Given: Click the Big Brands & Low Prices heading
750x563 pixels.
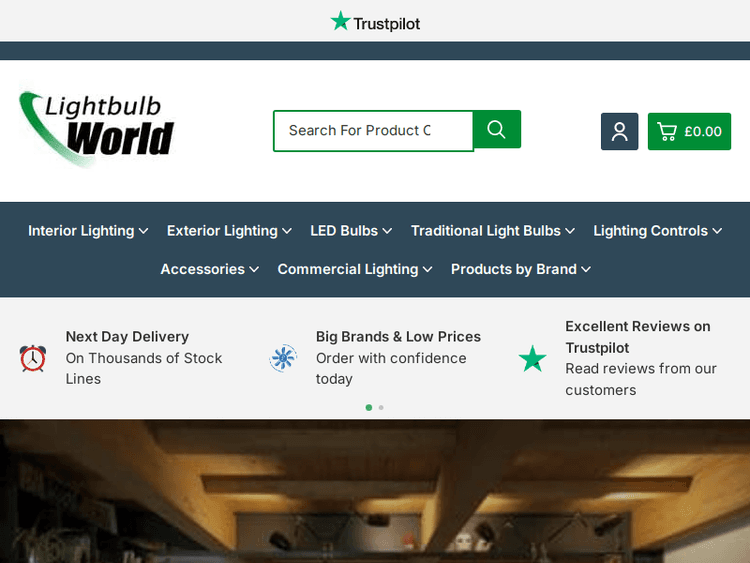Looking at the screenshot, I should (398, 337).
